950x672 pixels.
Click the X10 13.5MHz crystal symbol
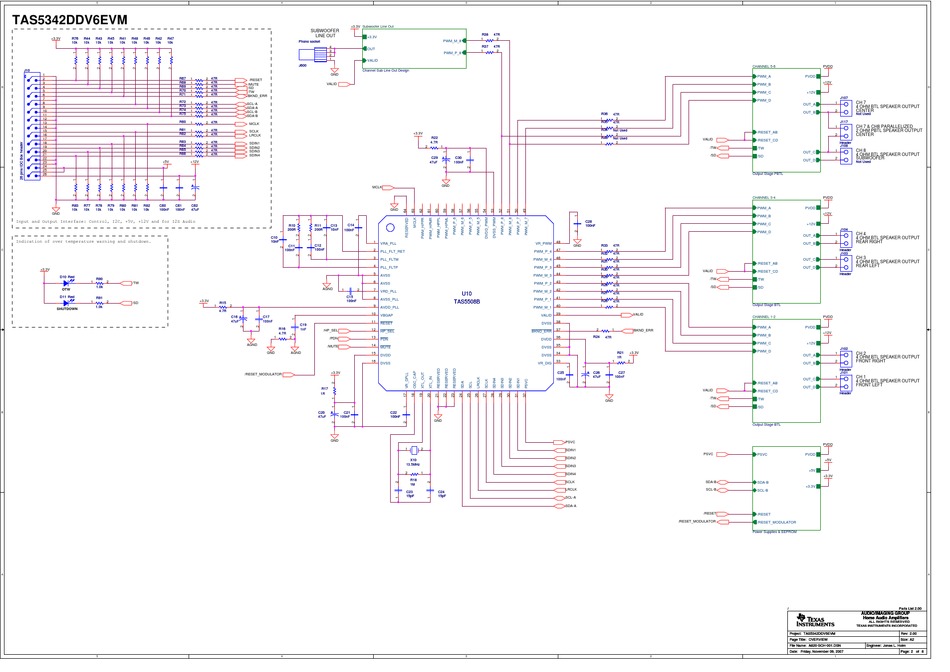click(414, 450)
